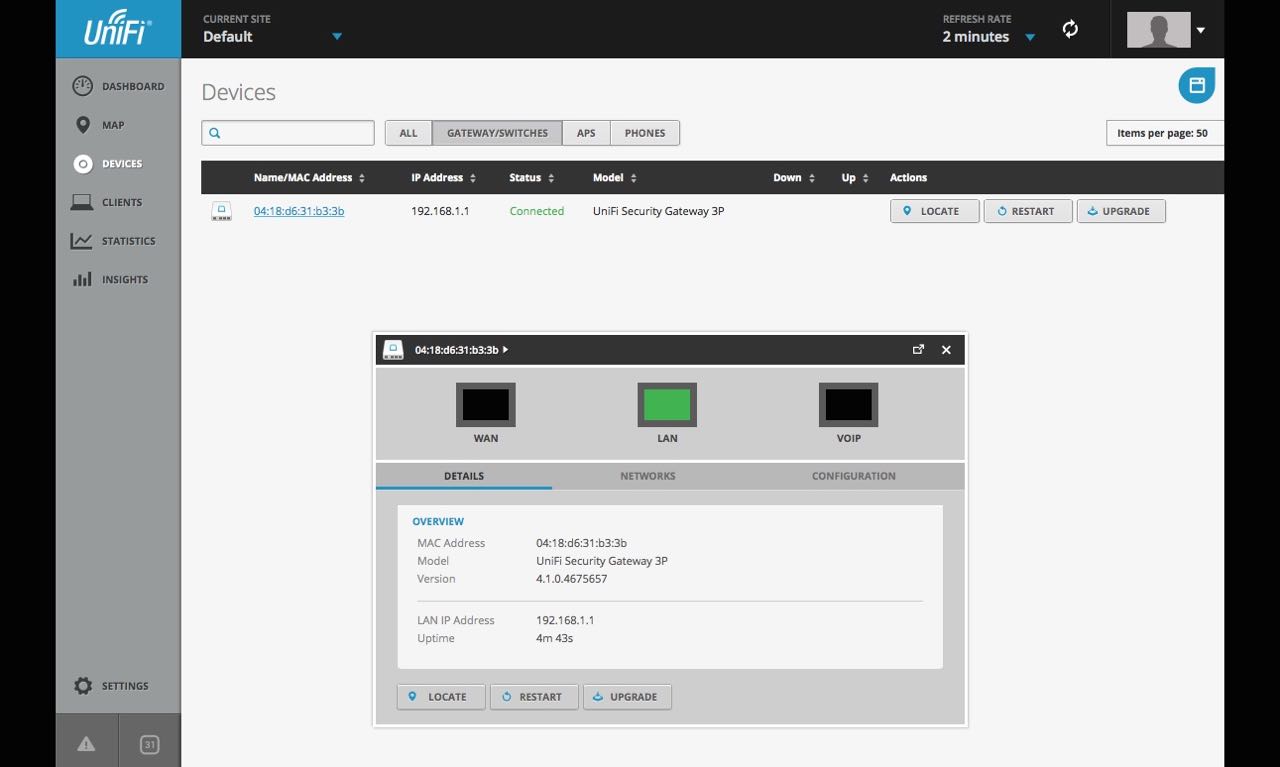Switch to the Configuration tab

[x=853, y=476]
